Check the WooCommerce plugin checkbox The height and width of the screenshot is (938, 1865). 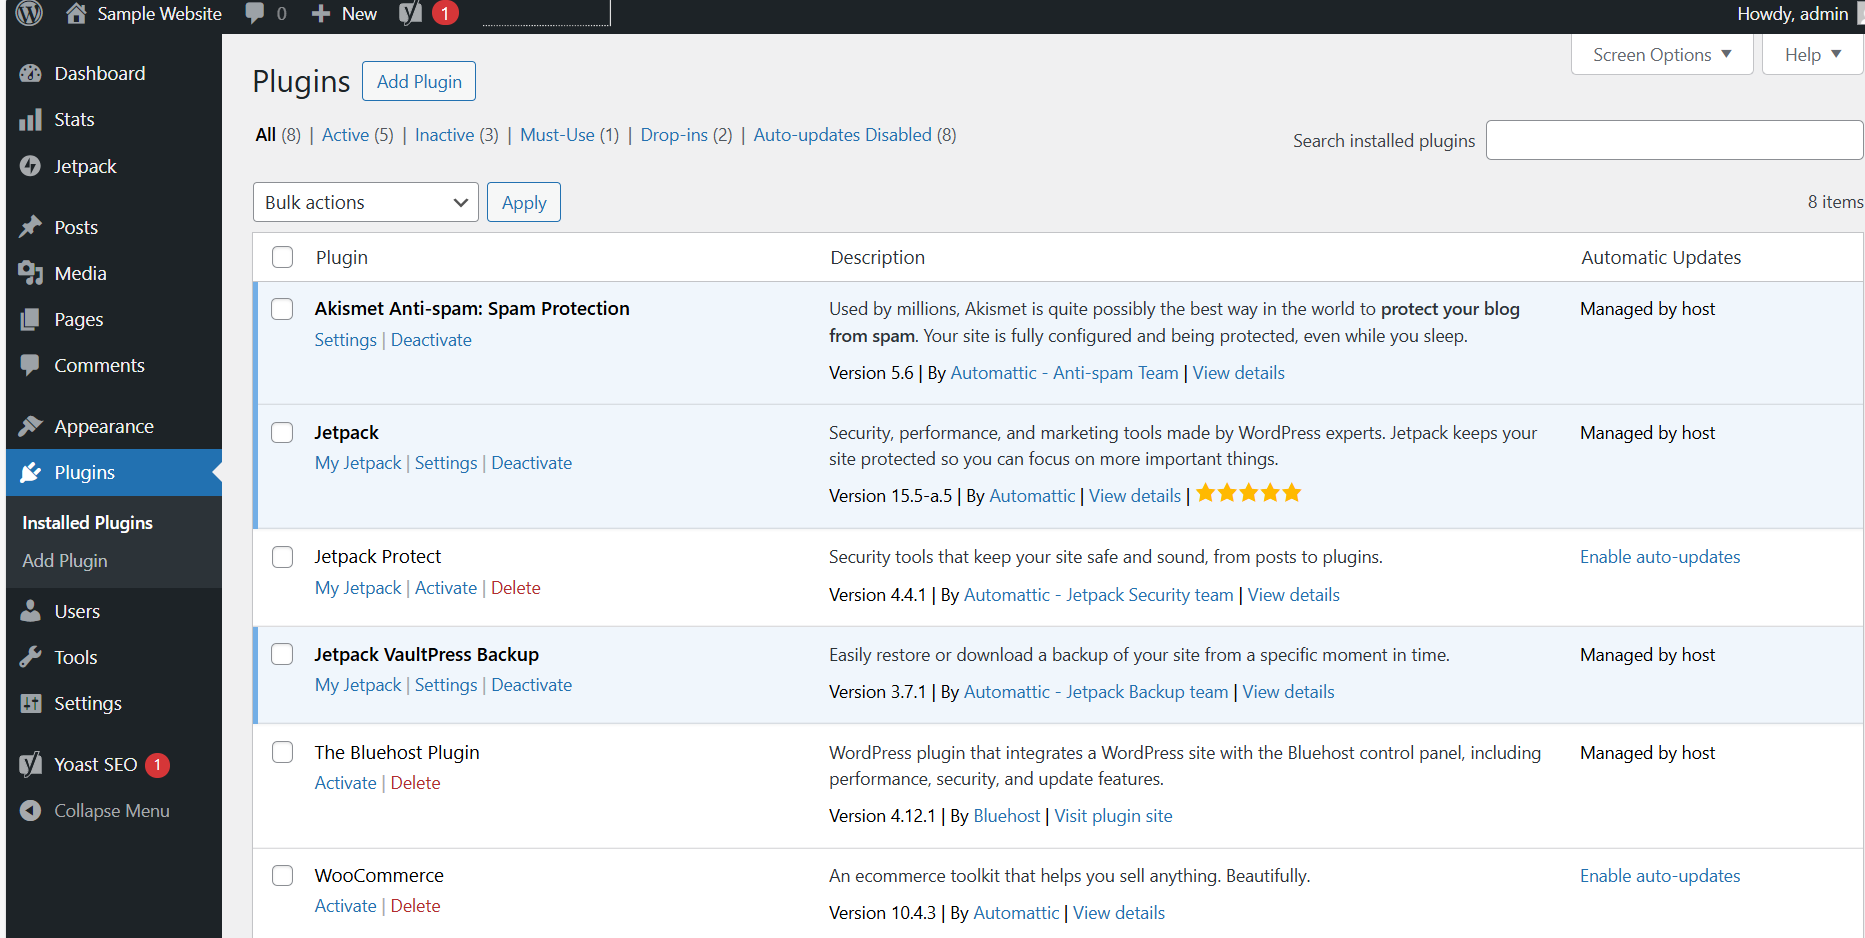(x=282, y=875)
